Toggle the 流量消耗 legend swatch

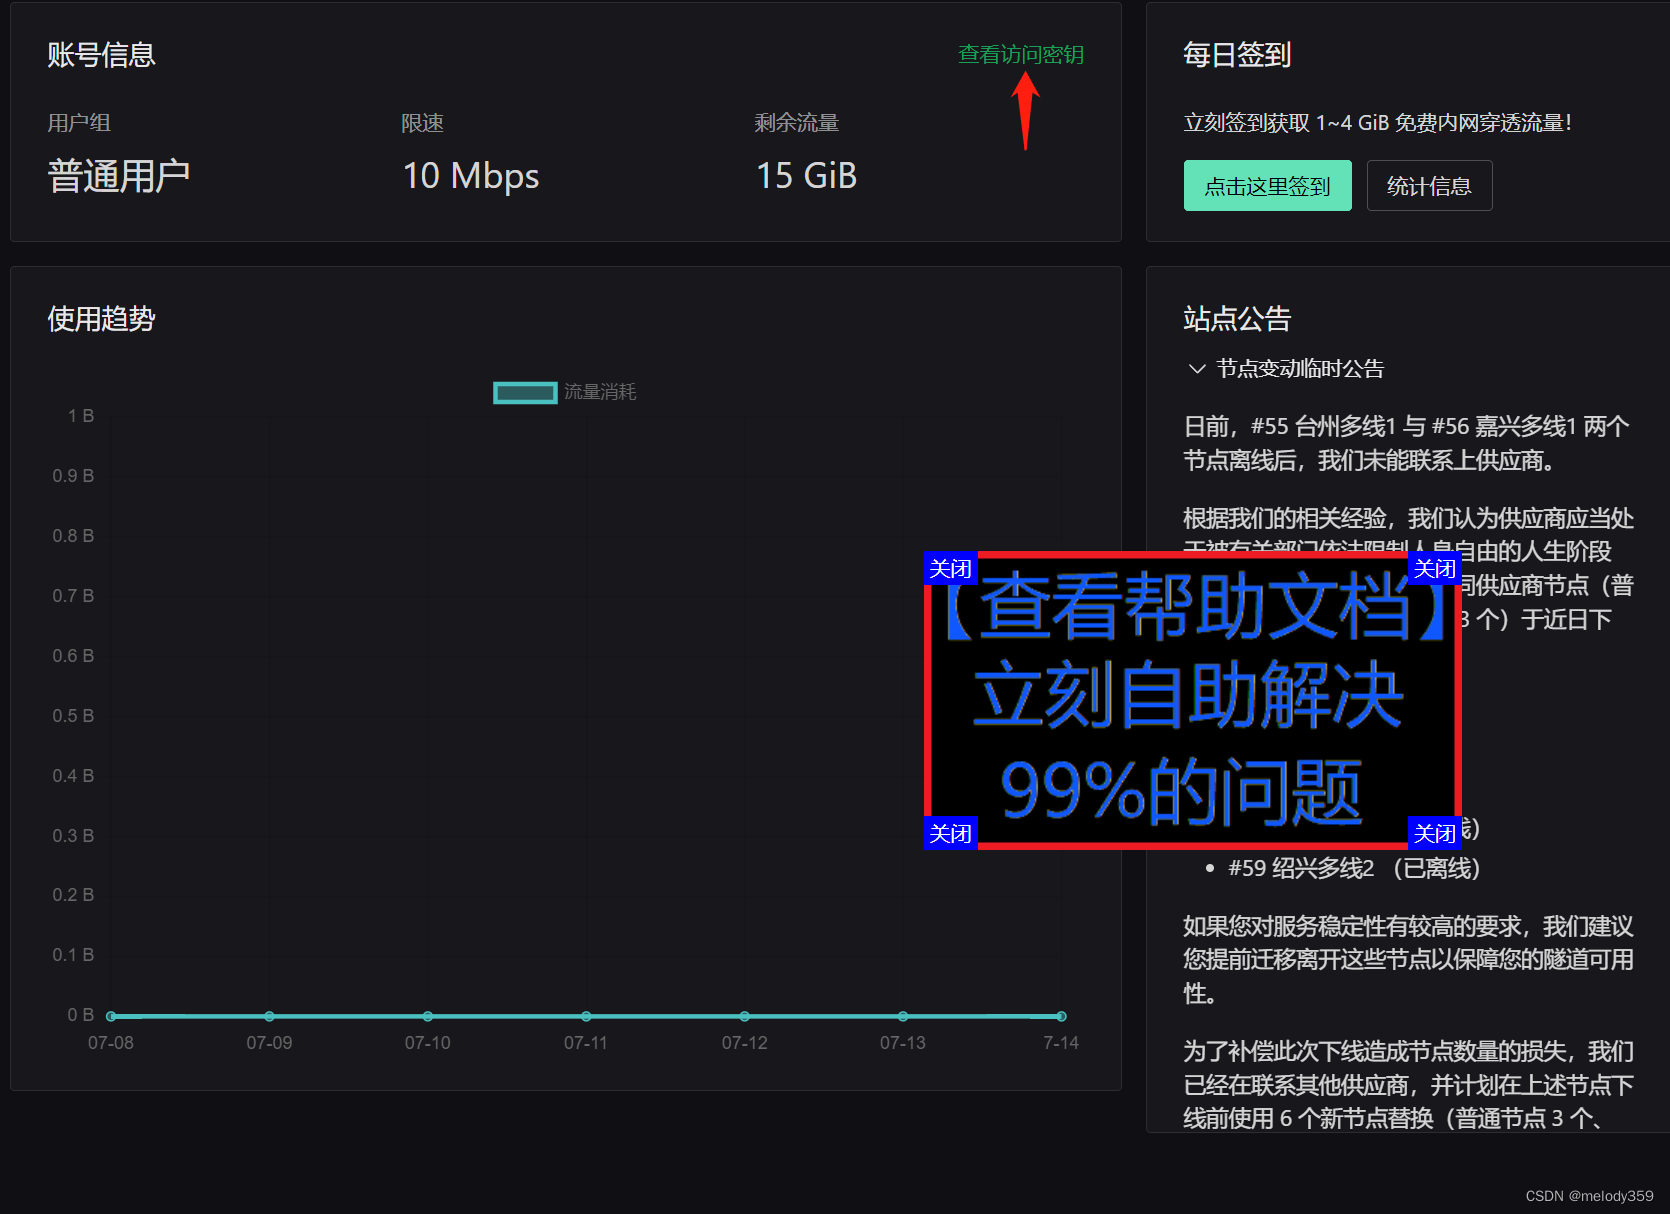pyautogui.click(x=525, y=392)
